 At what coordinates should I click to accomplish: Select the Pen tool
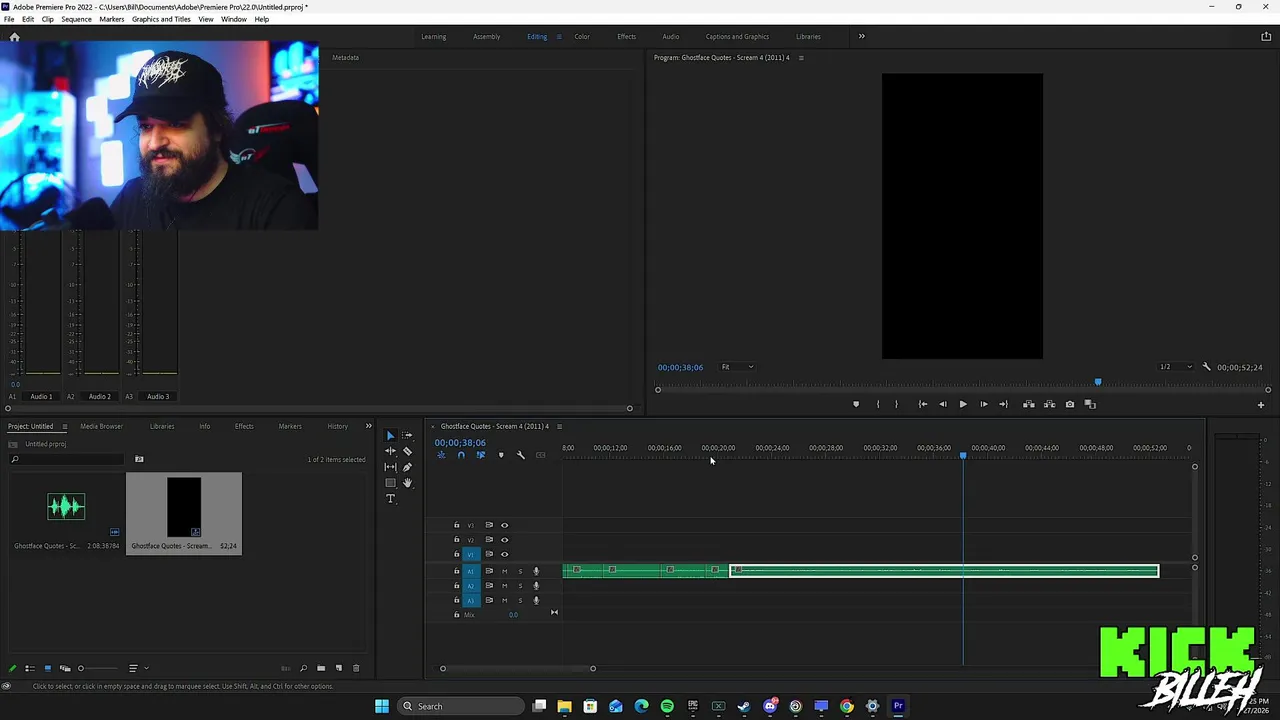[x=407, y=467]
